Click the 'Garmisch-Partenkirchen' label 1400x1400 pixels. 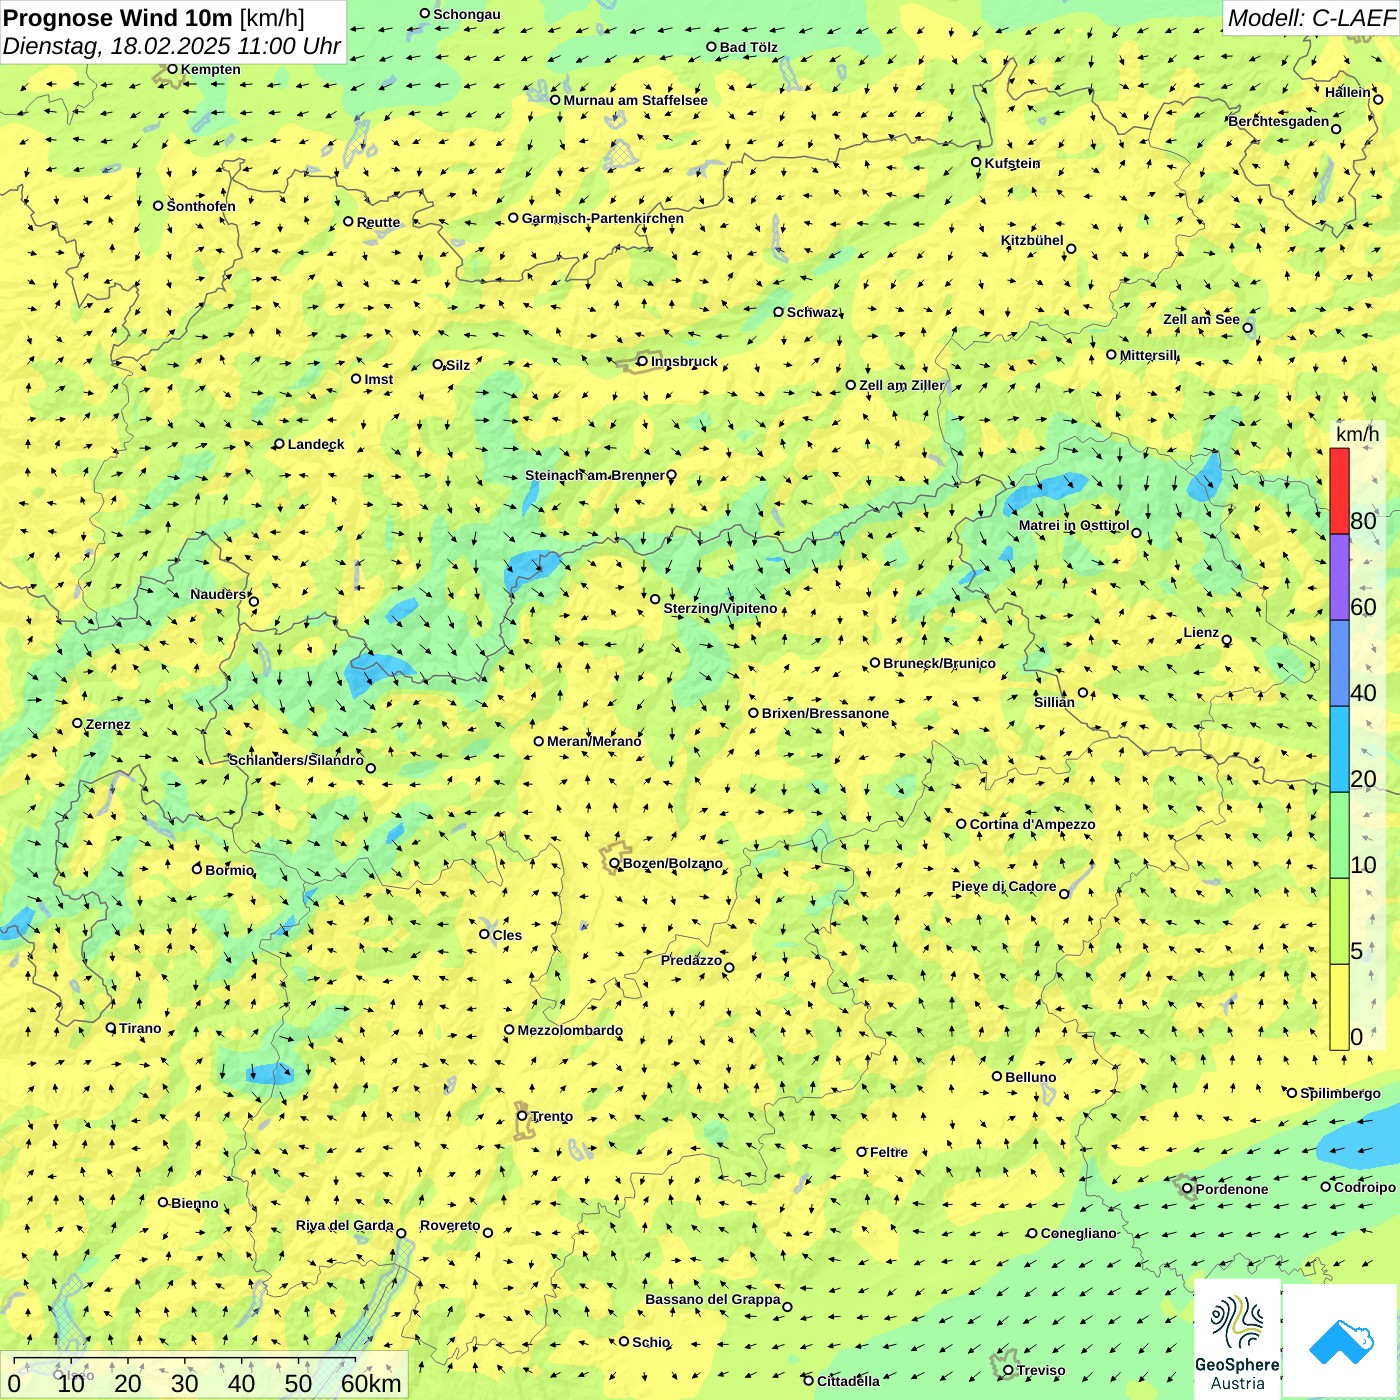(x=603, y=218)
